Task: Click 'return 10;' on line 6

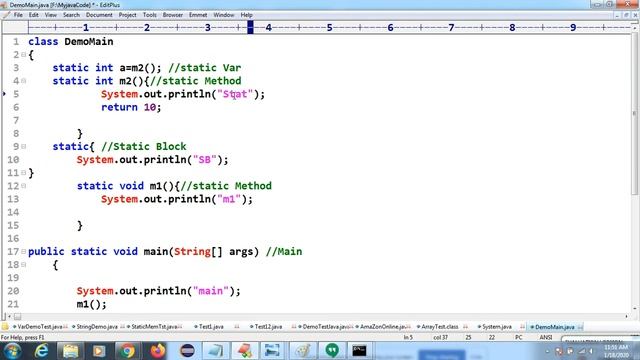Action: [131, 107]
